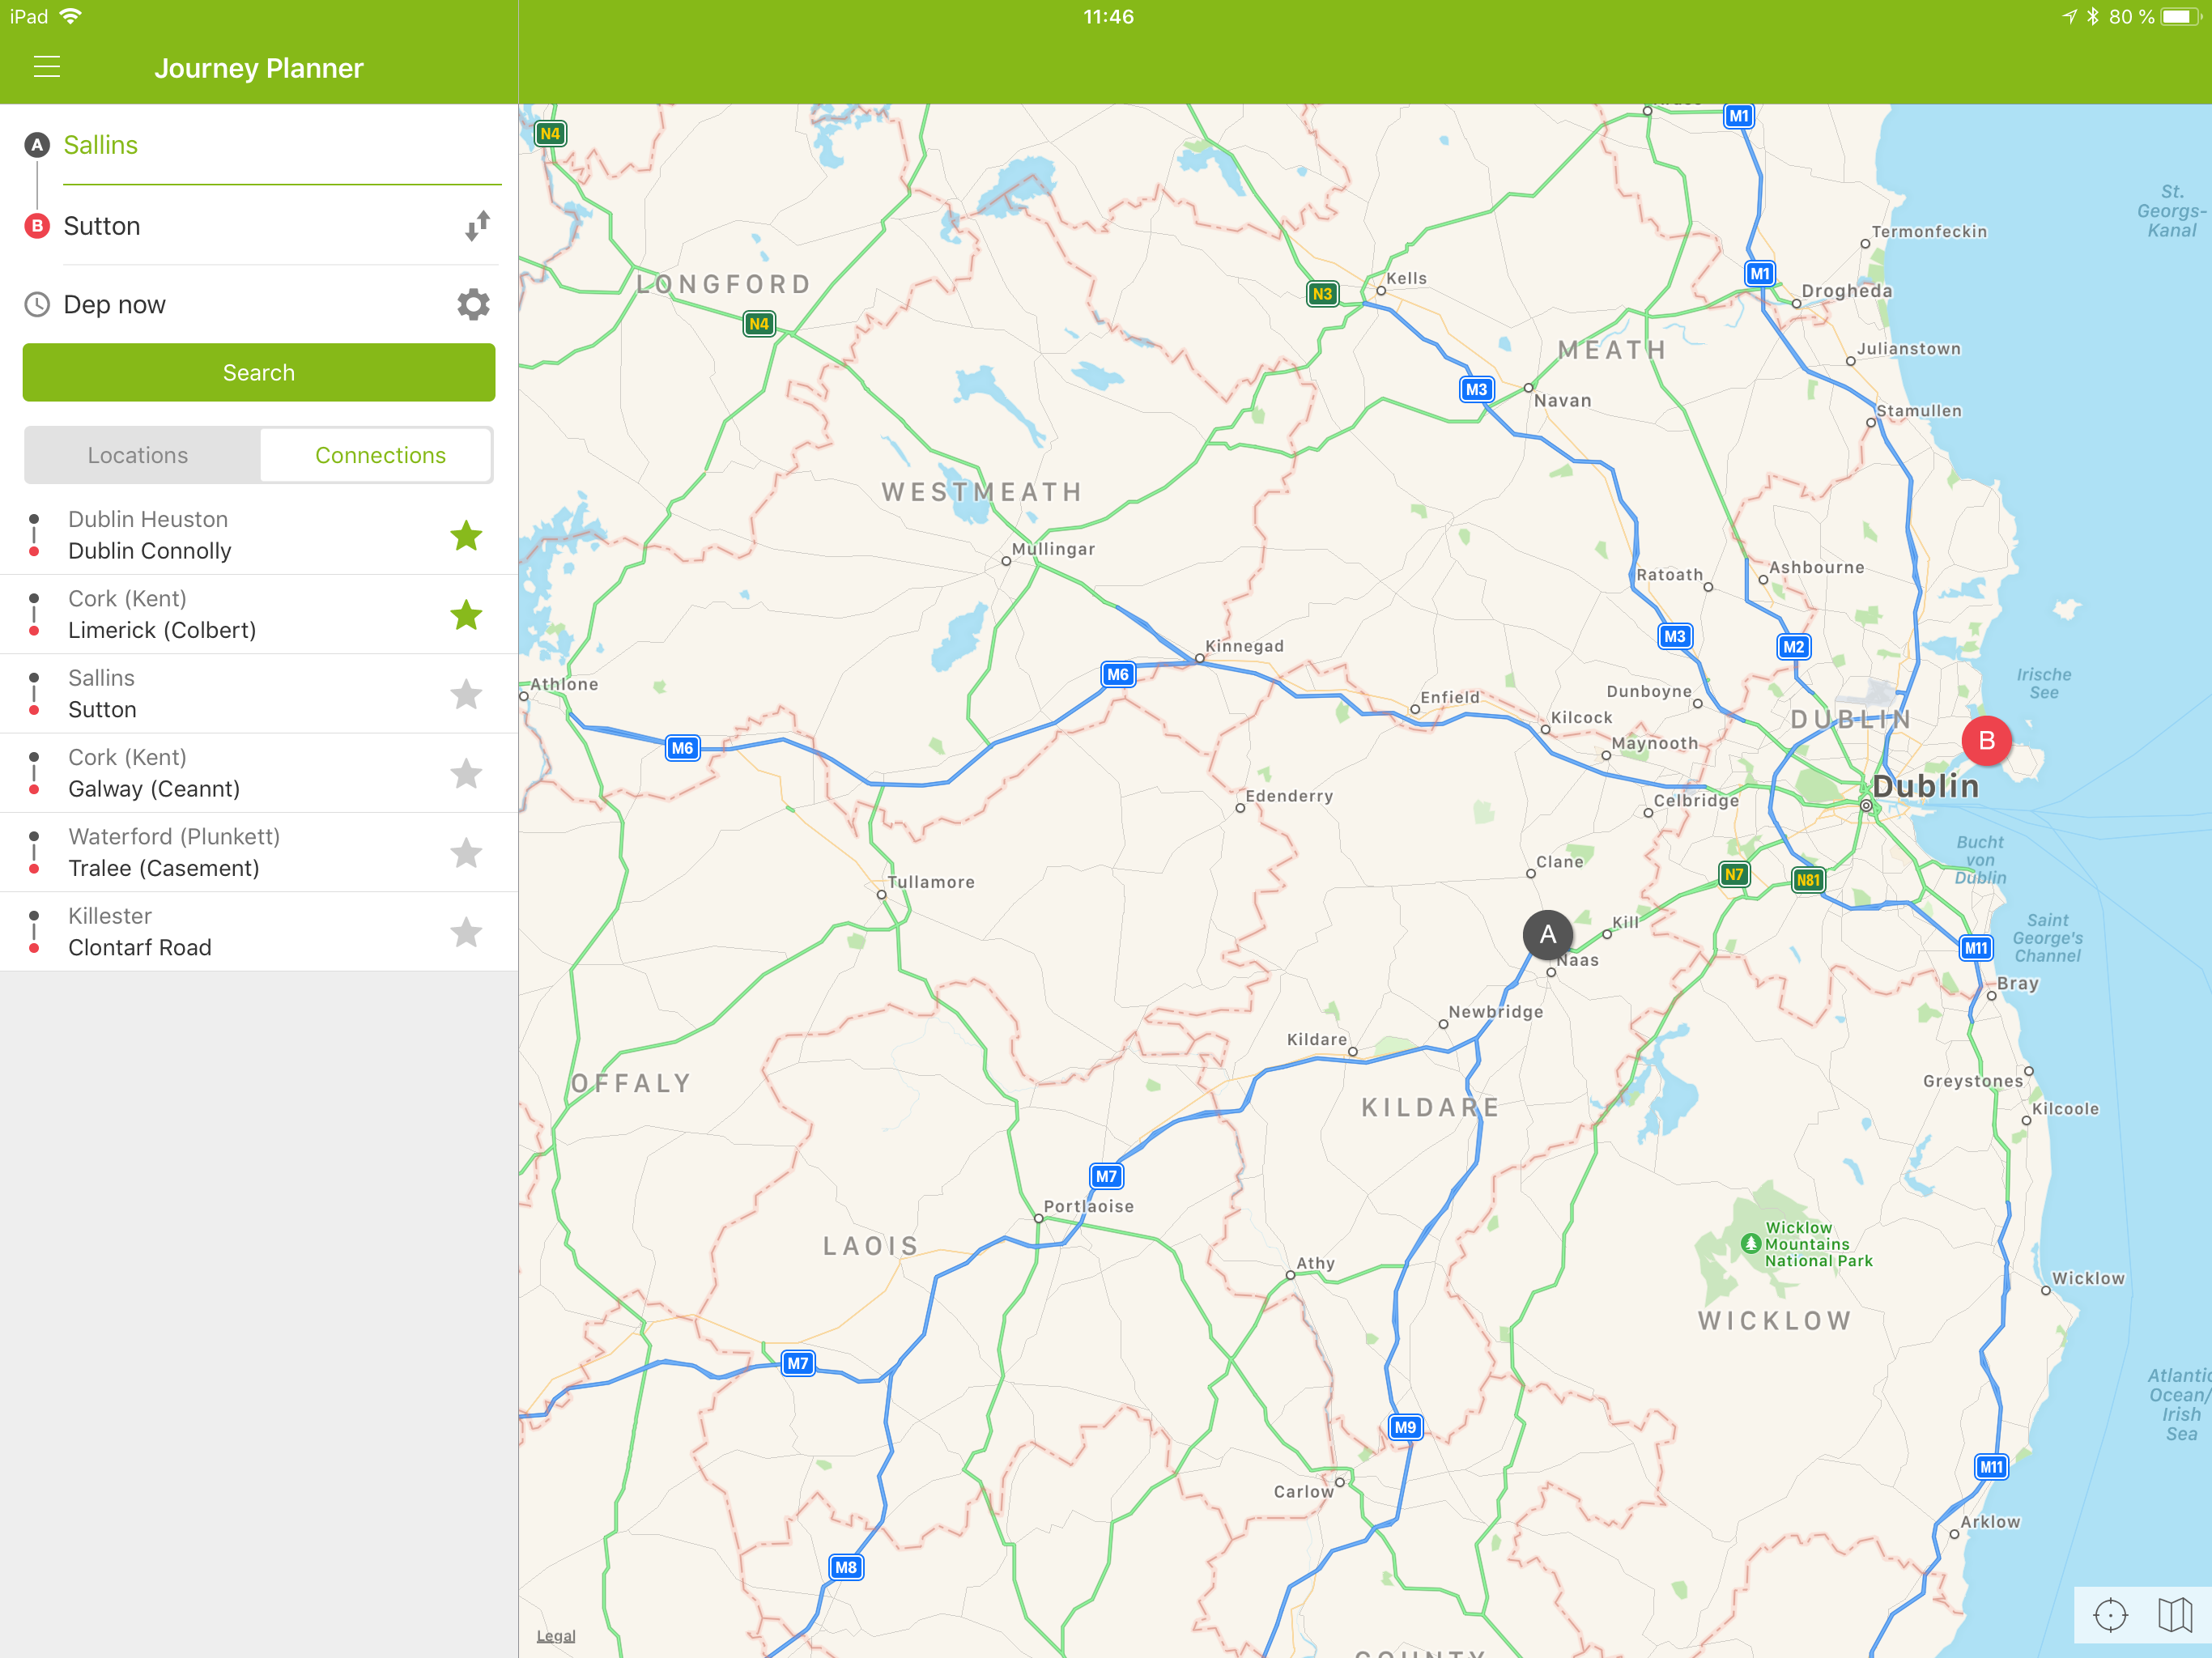The image size is (2212, 1658).
Task: Favourite the Sallins to Sutton connection star
Action: (466, 693)
